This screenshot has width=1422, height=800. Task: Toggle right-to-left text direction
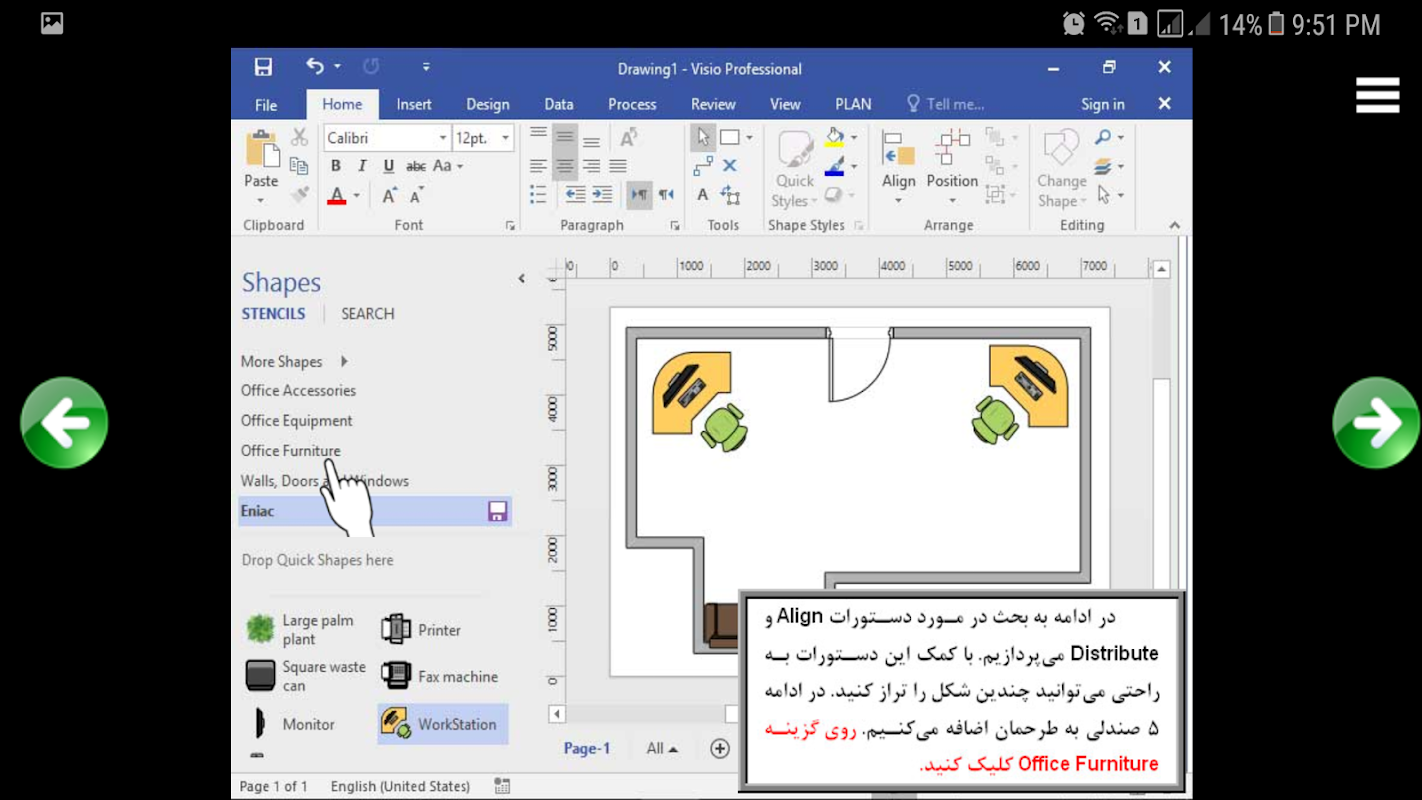pyautogui.click(x=666, y=194)
